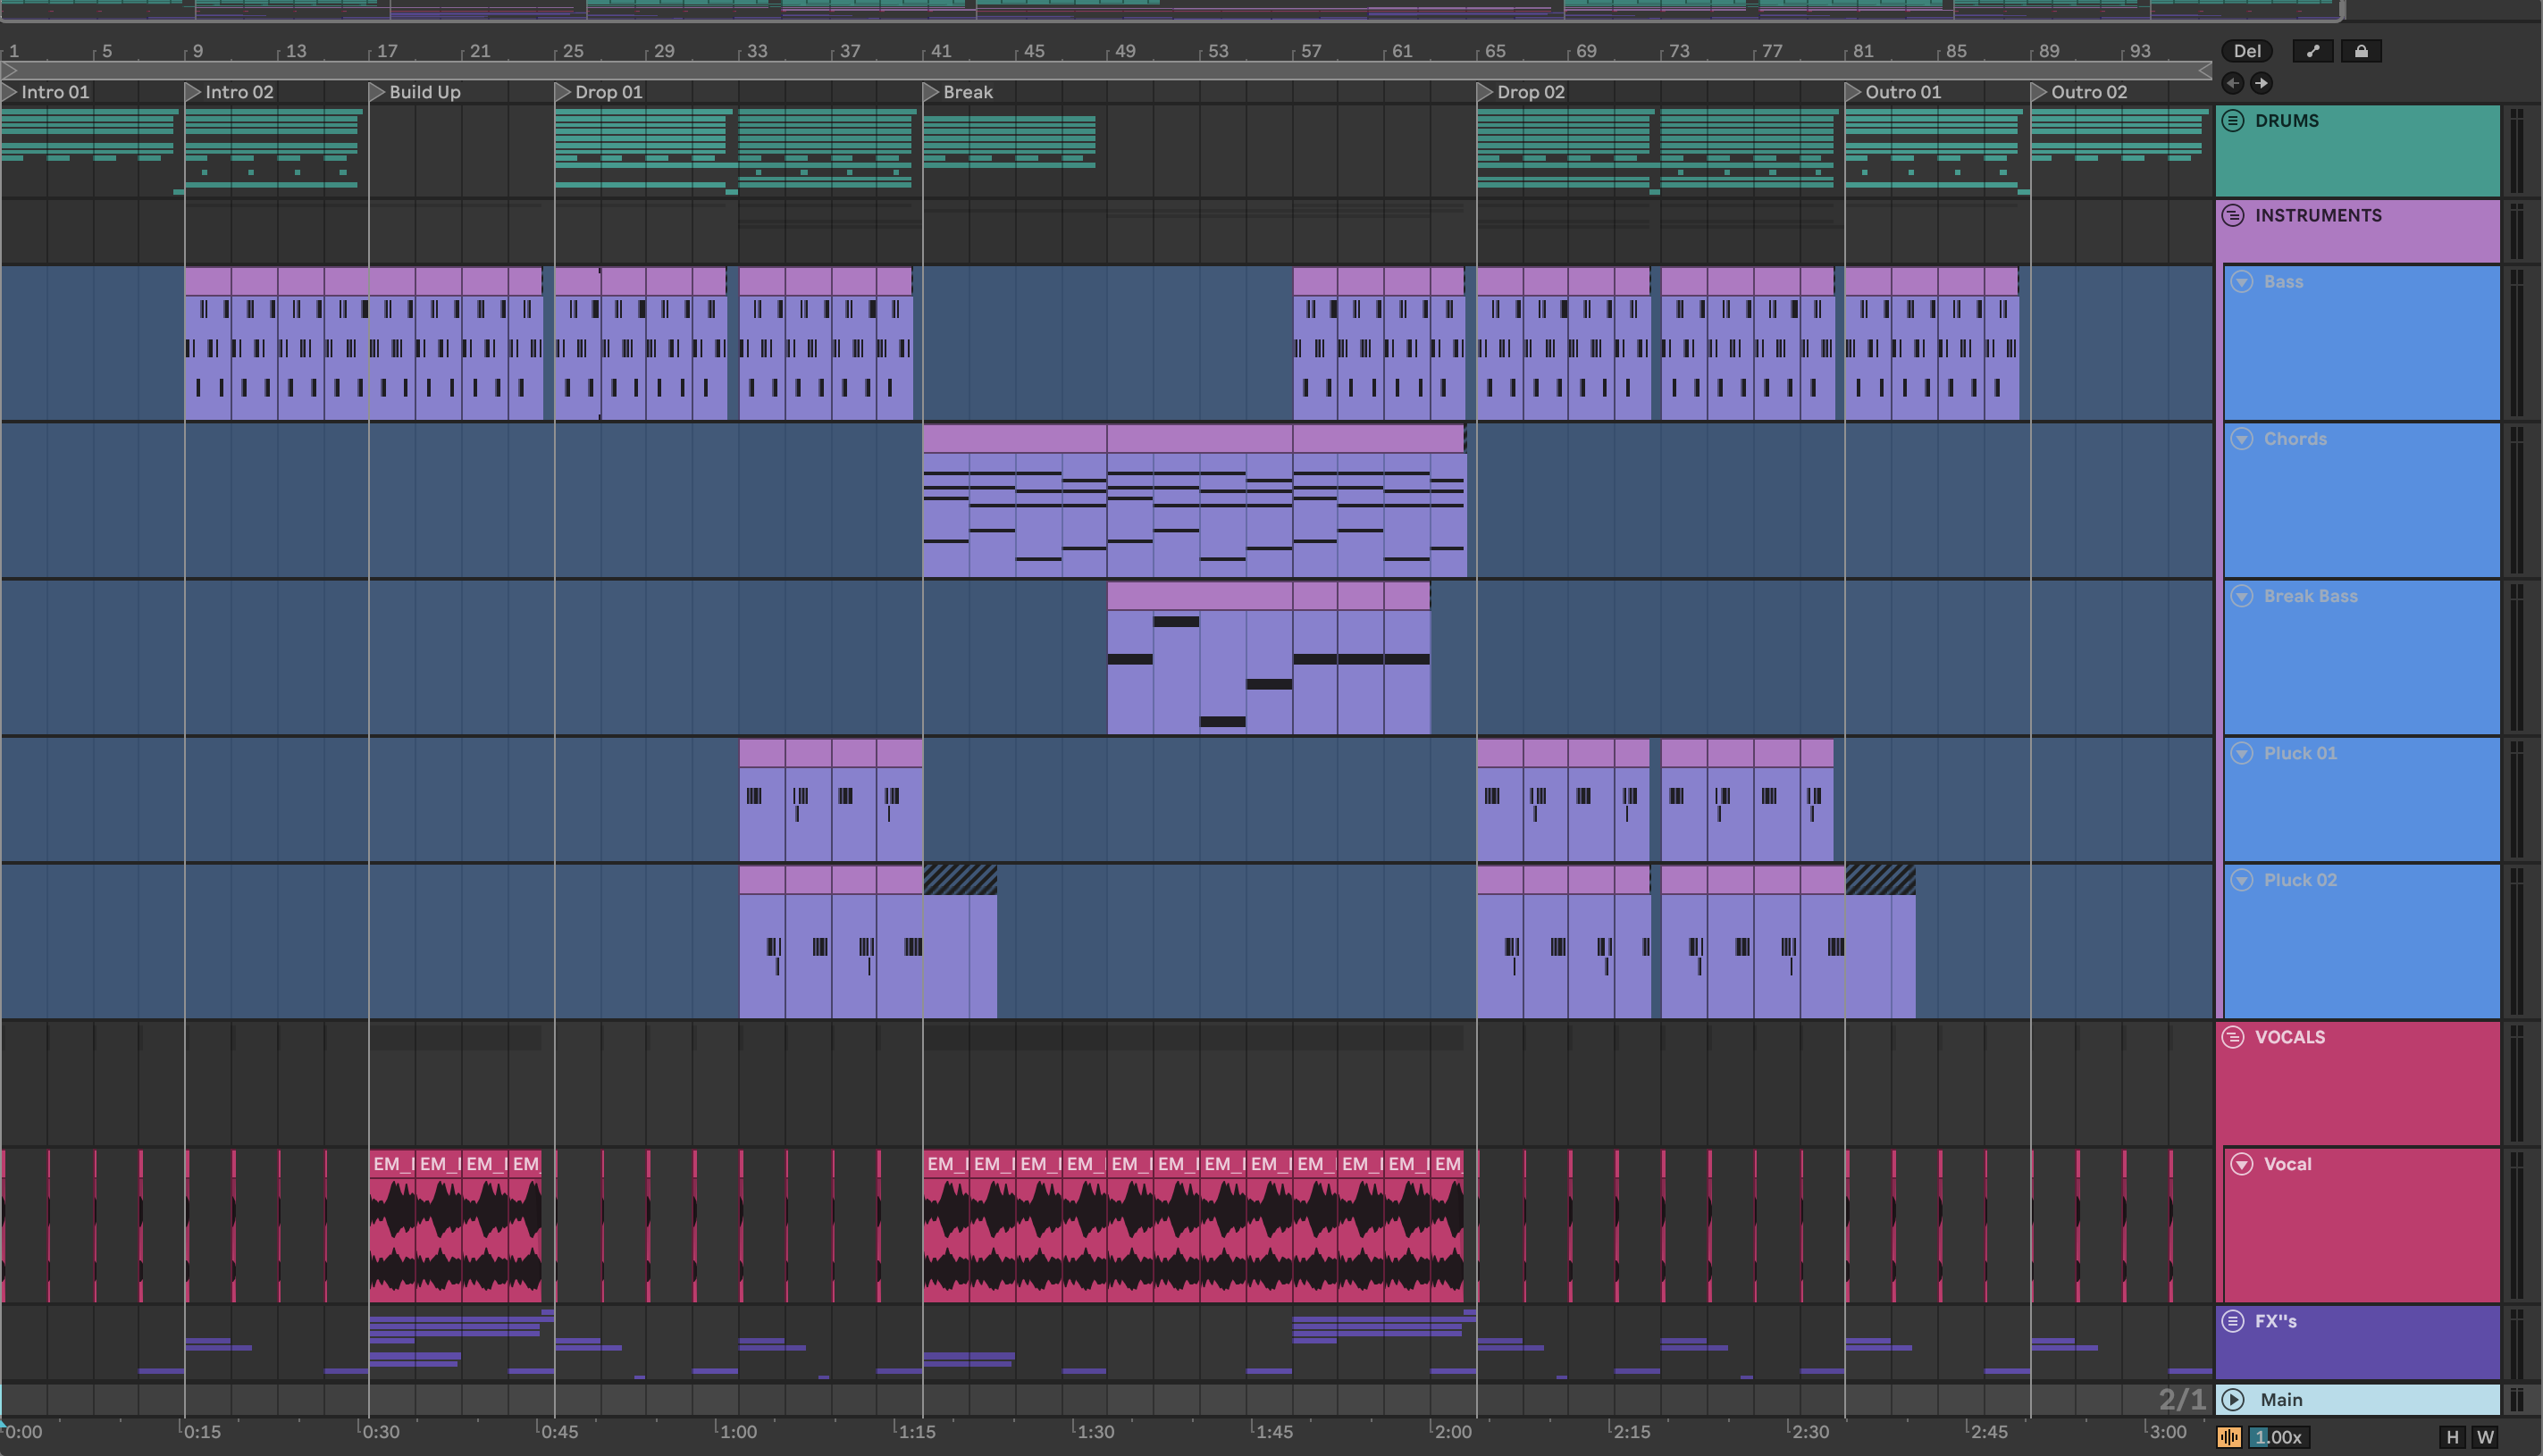Toggle the H height optimize button

pyautogui.click(x=2452, y=1437)
